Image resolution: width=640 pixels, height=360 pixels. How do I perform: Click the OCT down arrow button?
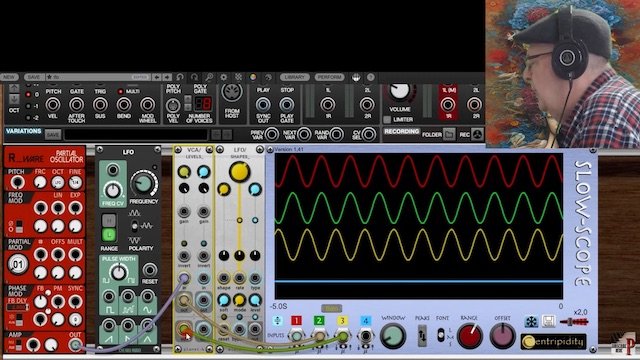[x=14, y=99]
